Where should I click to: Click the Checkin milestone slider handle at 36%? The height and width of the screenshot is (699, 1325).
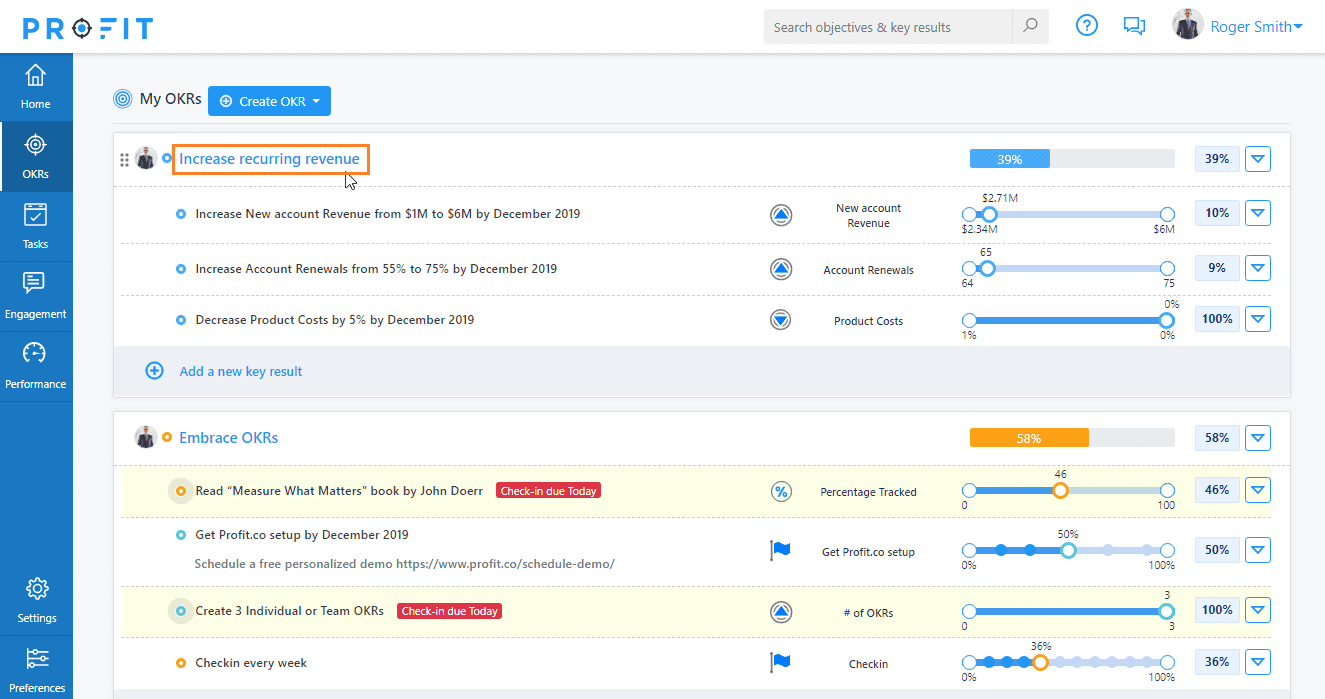pyautogui.click(x=1040, y=662)
